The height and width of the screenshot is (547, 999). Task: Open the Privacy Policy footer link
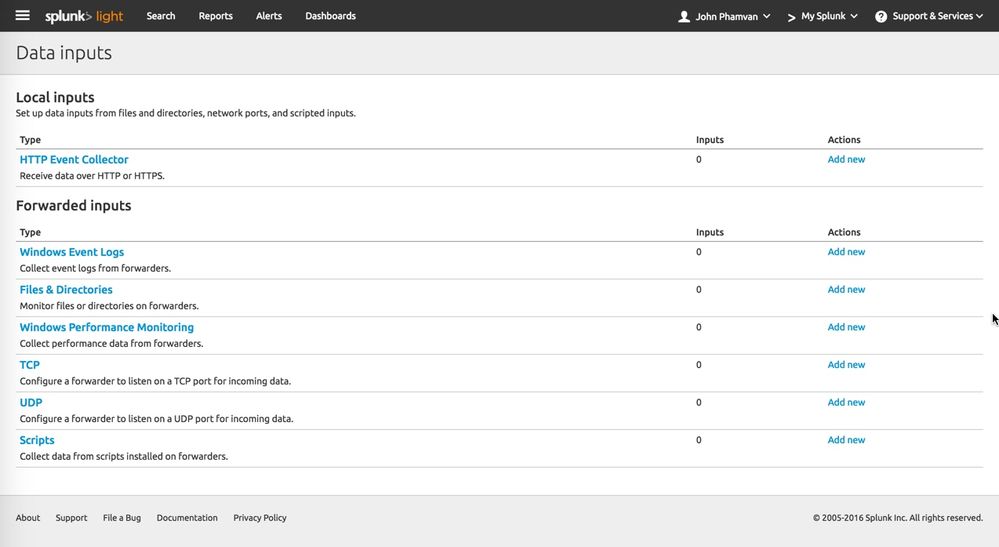(x=260, y=518)
